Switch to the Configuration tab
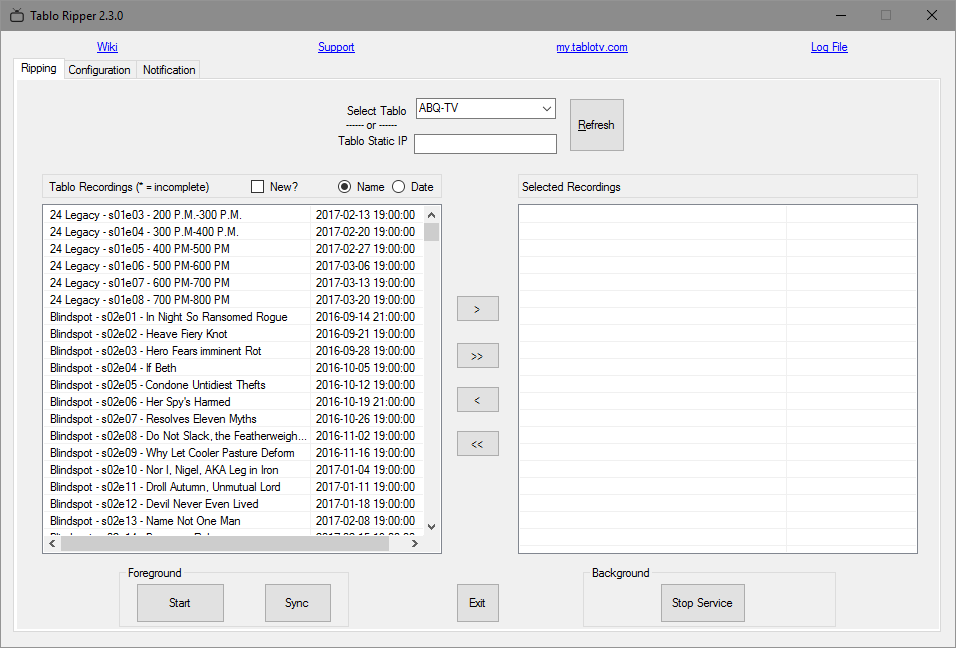956x648 pixels. (99, 70)
